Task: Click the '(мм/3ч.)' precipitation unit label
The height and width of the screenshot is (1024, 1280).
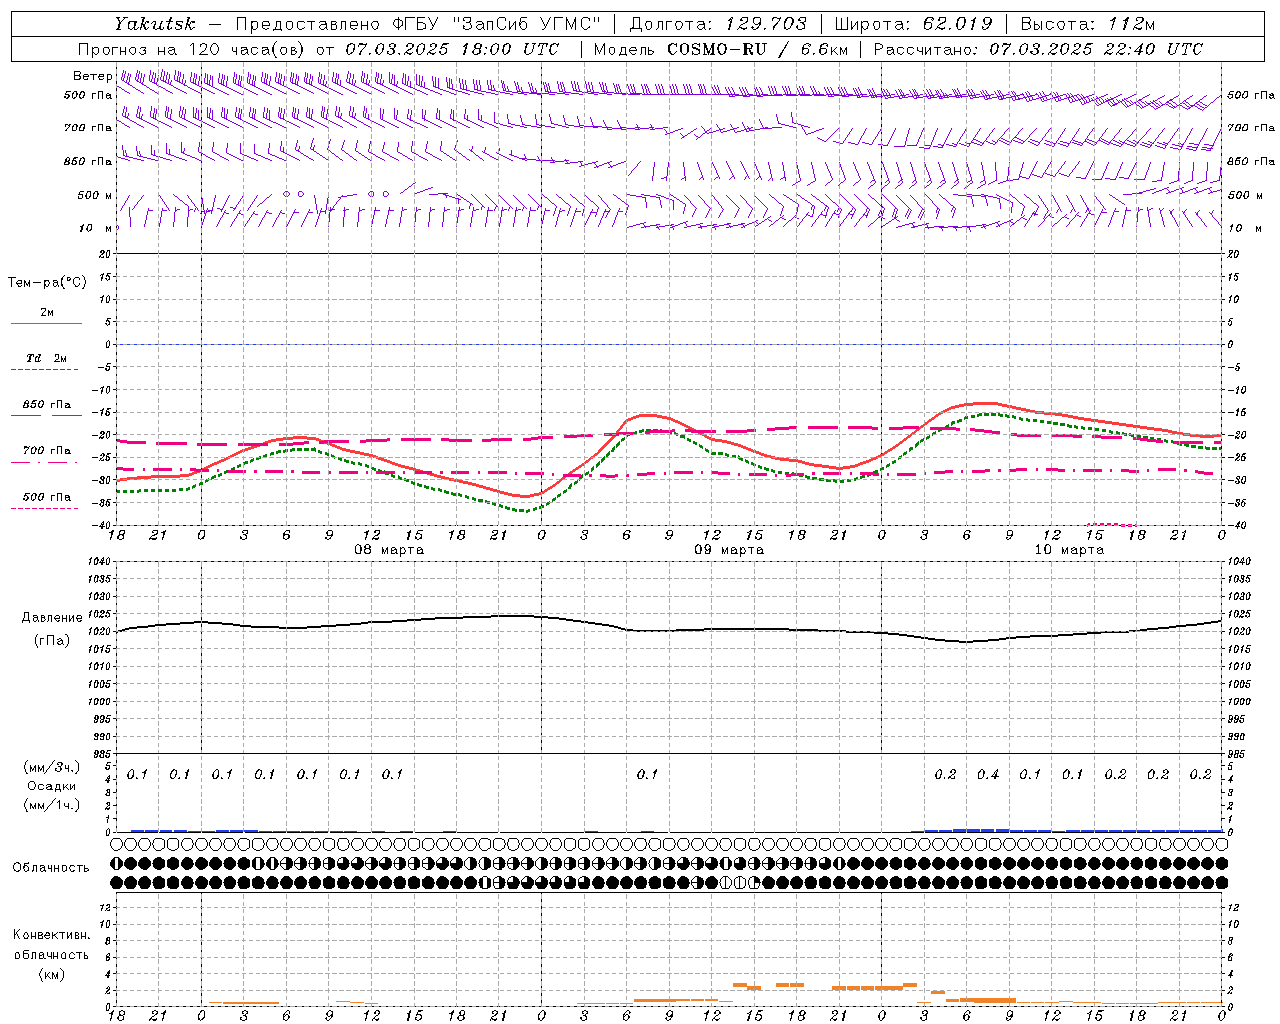Action: [x=52, y=767]
